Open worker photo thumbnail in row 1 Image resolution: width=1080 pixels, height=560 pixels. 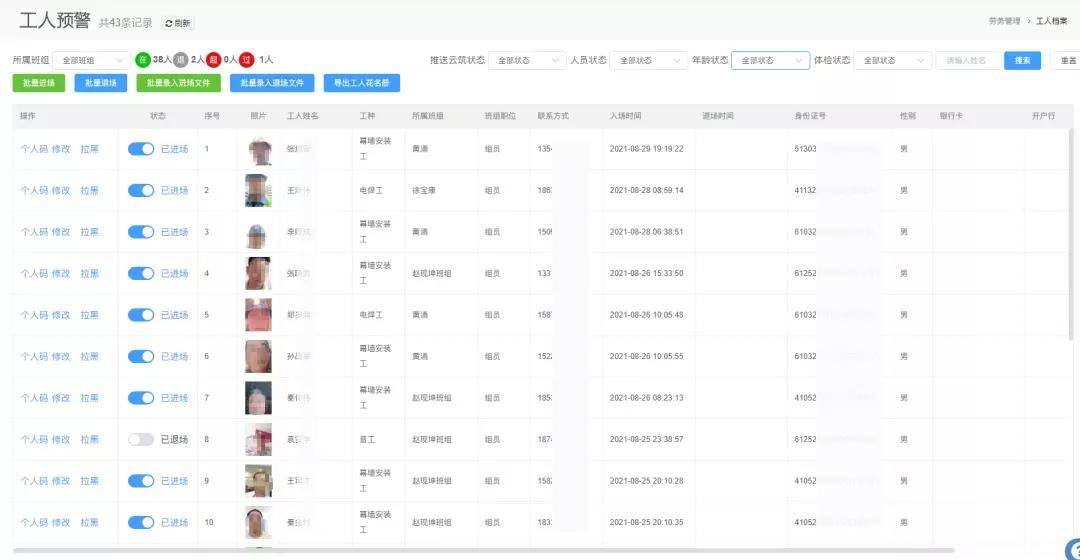(x=258, y=149)
